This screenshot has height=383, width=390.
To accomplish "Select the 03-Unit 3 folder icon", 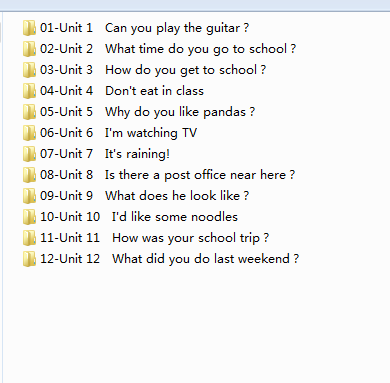I will click(x=29, y=70).
